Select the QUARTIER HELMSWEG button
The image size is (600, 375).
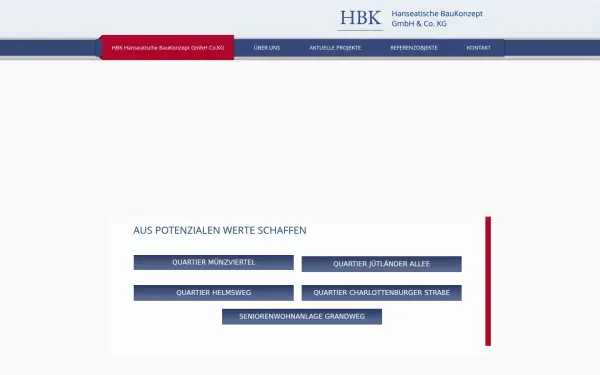point(214,293)
